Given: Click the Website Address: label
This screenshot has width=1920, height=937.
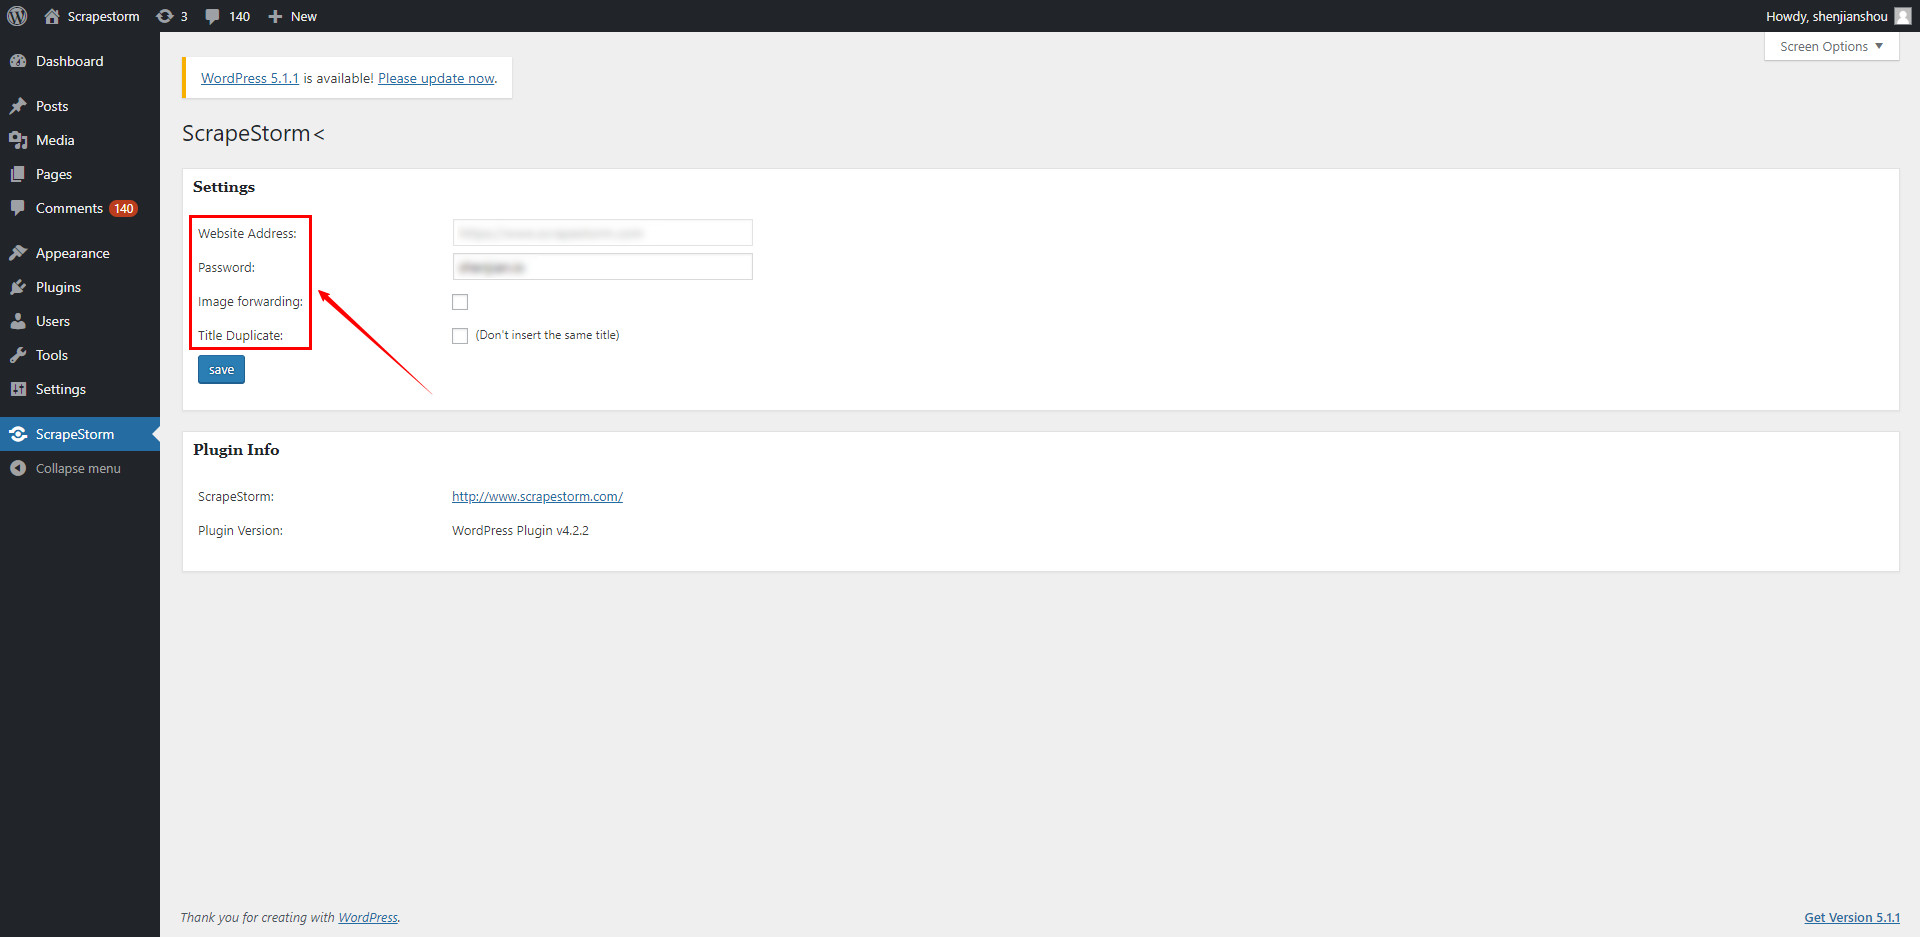Looking at the screenshot, I should pos(247,233).
